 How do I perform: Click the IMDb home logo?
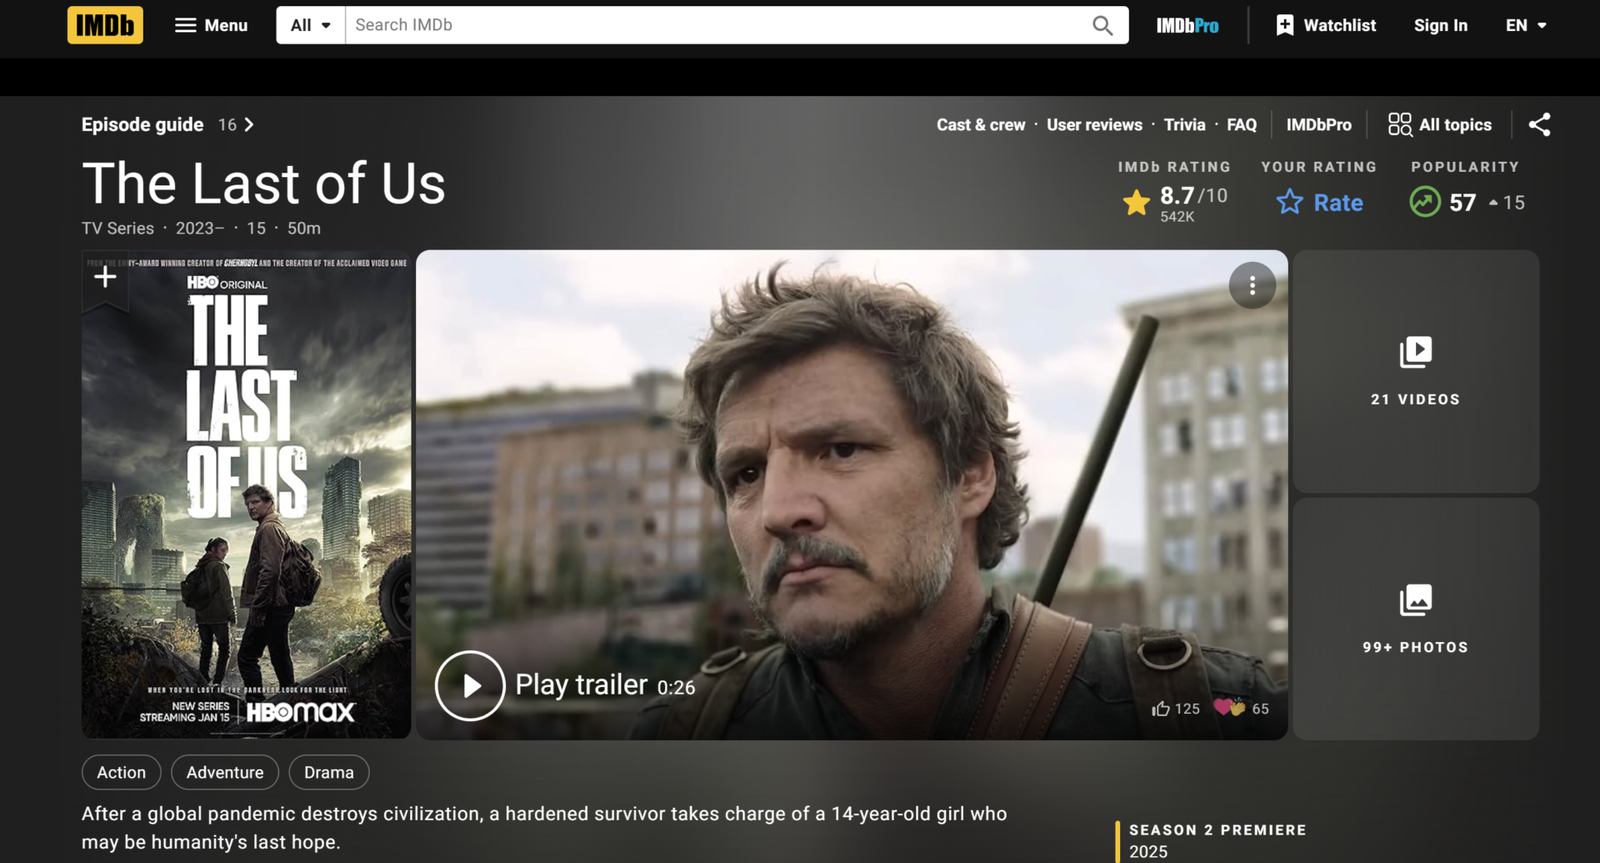(x=105, y=25)
